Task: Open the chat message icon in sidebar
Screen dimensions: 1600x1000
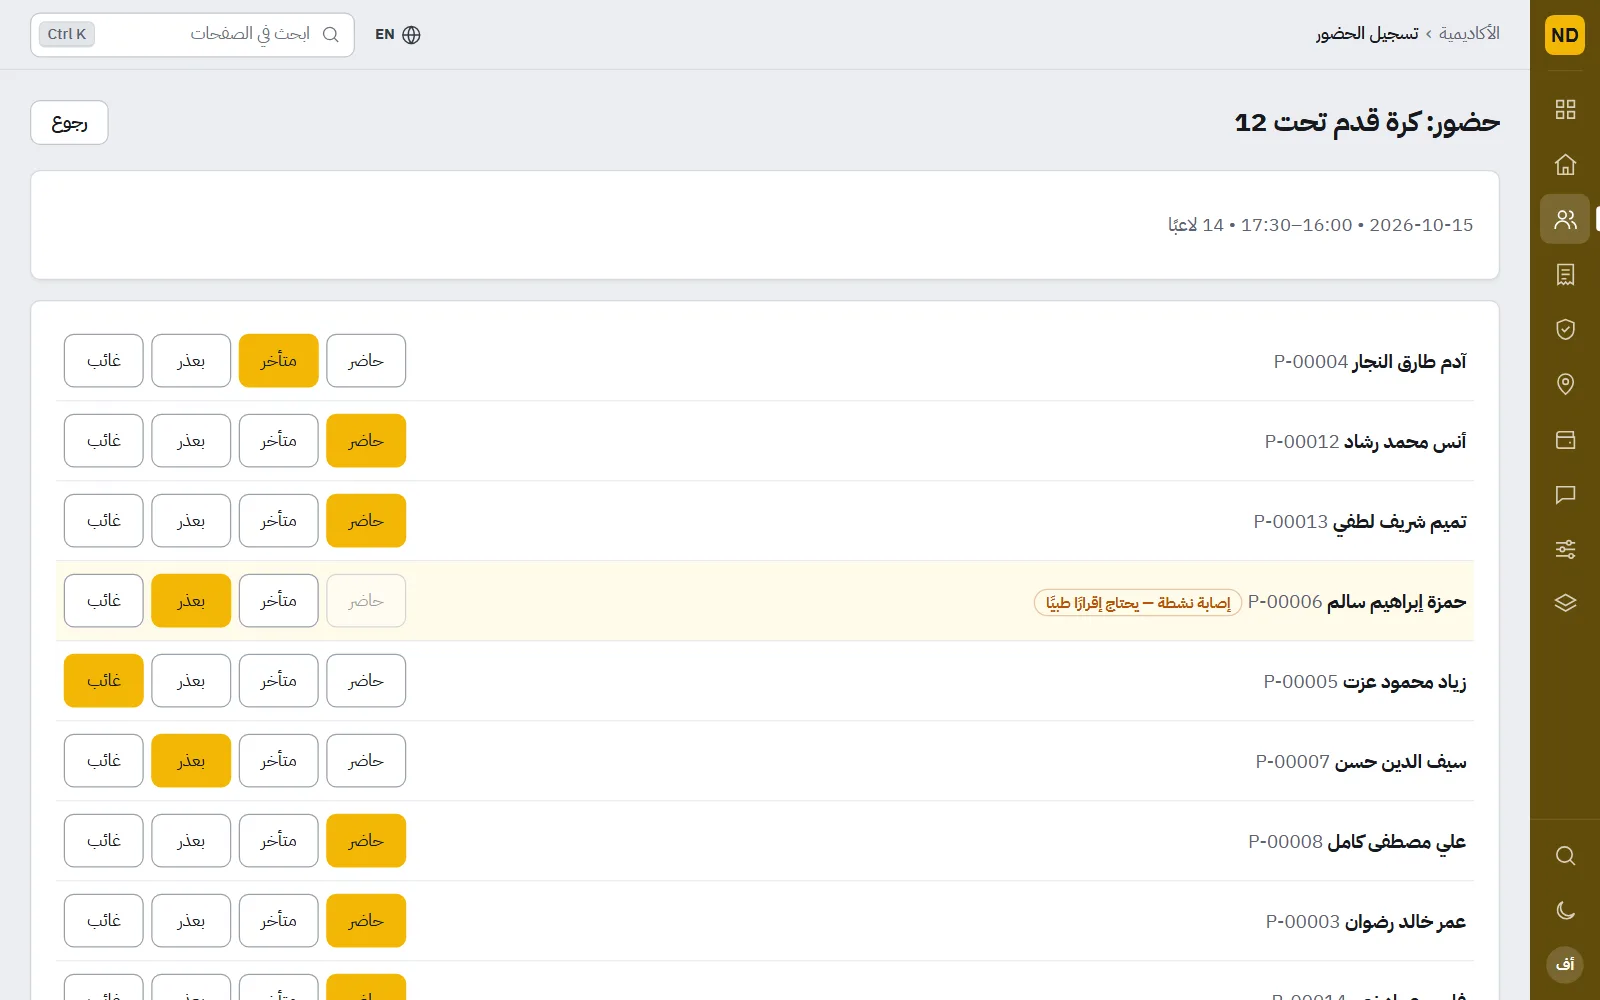Action: [x=1565, y=494]
